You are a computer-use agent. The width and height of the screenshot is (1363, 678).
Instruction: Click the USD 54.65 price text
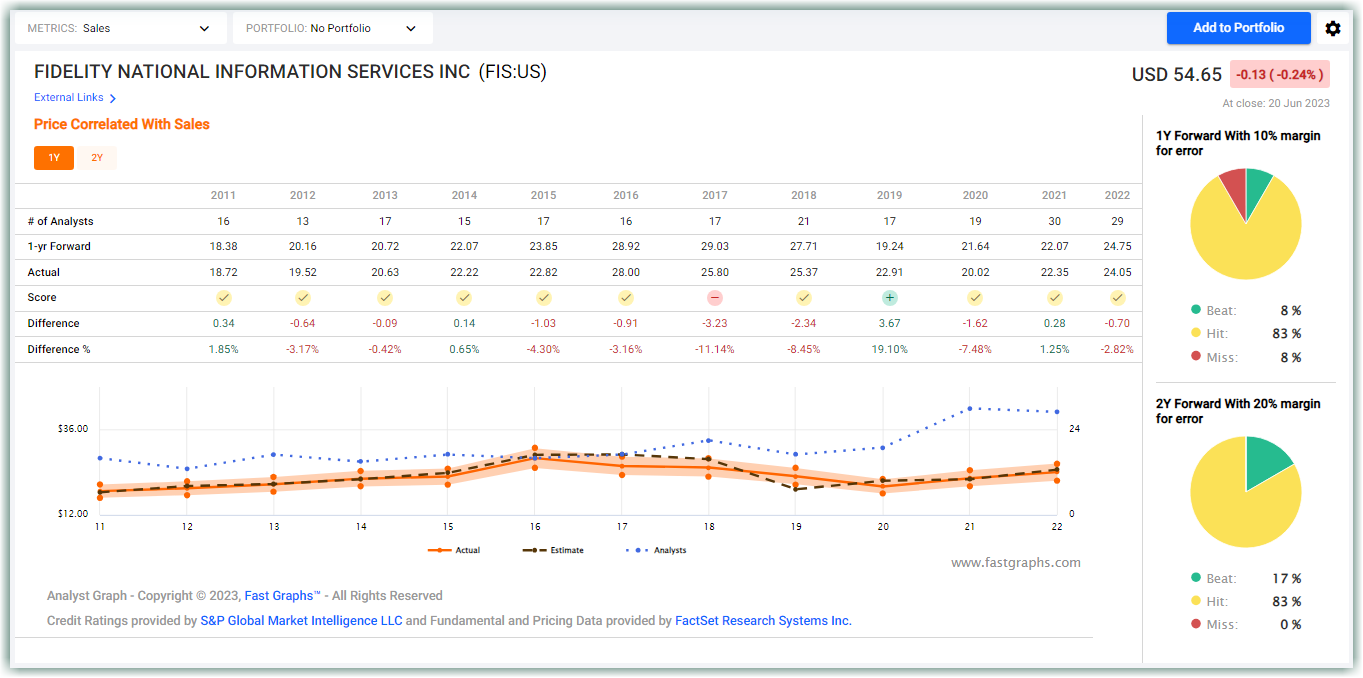1177,75
